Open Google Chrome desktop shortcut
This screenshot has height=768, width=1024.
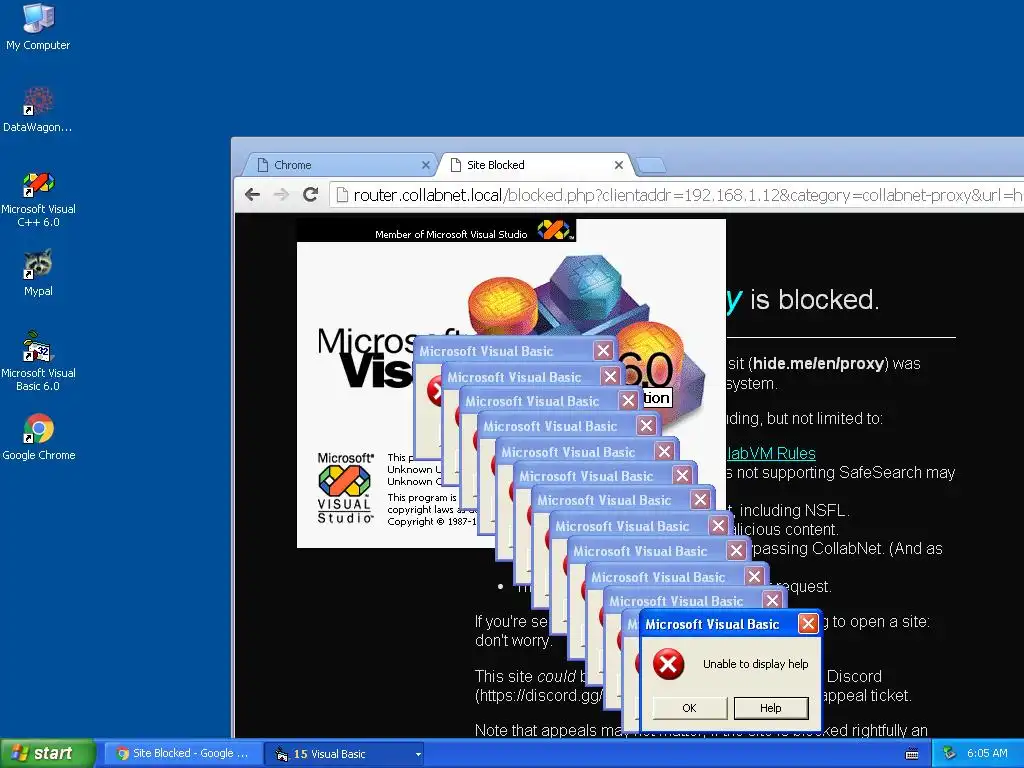point(39,437)
